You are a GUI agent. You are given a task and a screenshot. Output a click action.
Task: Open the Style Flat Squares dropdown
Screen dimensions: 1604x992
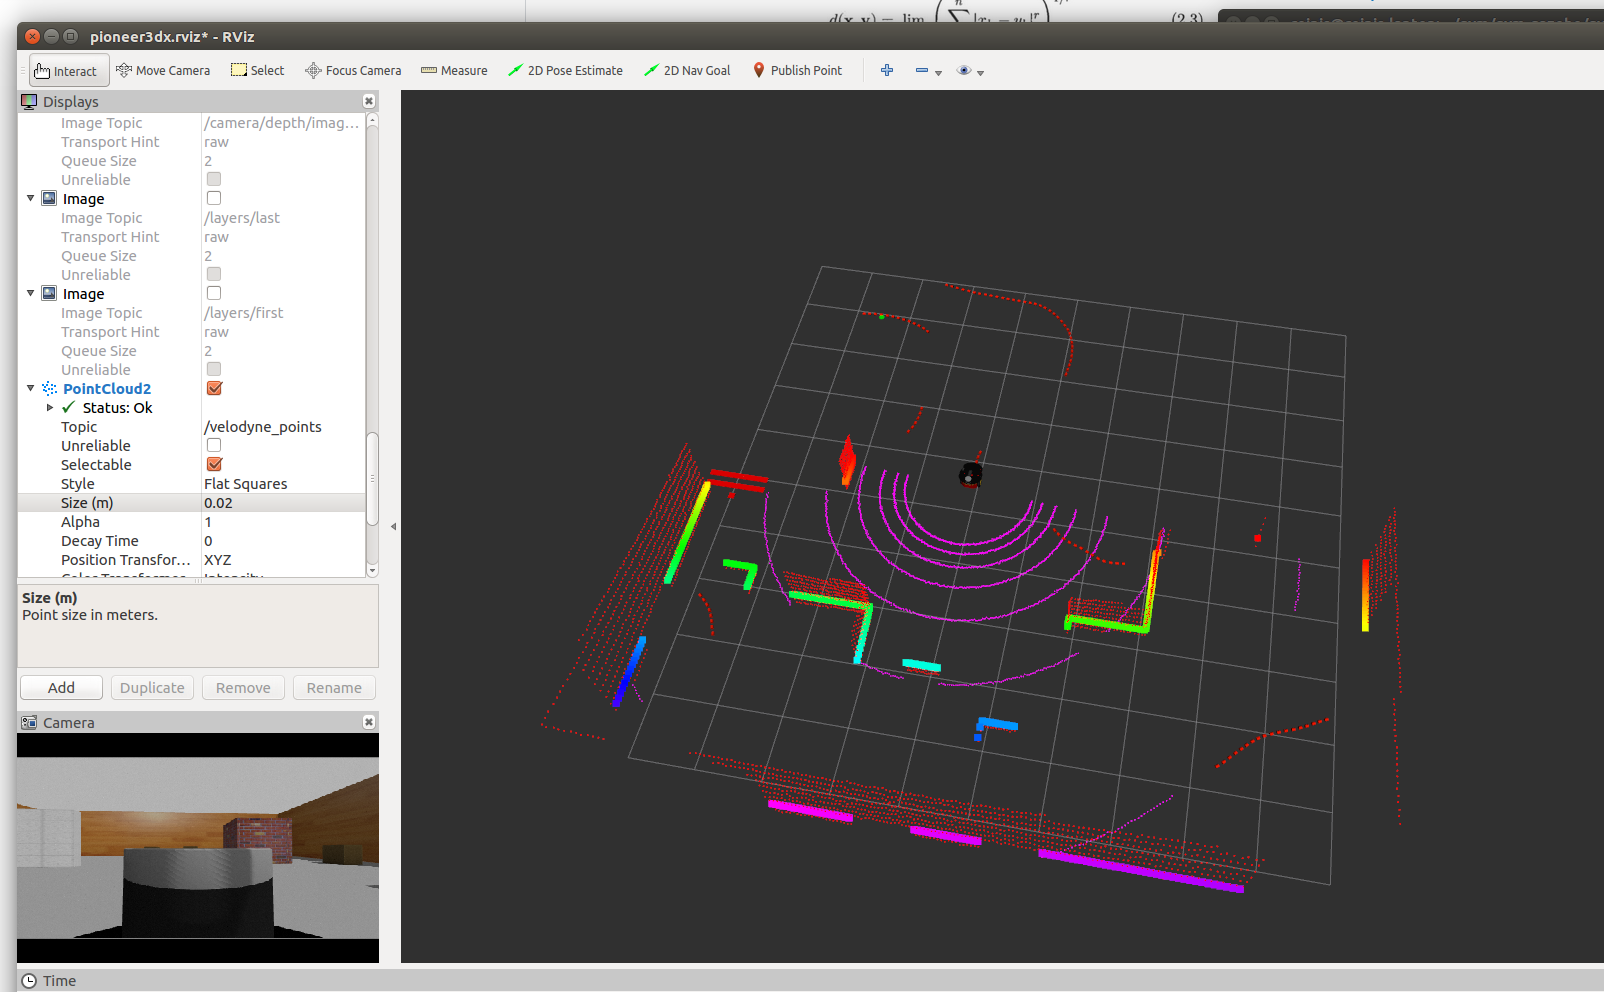(282, 484)
